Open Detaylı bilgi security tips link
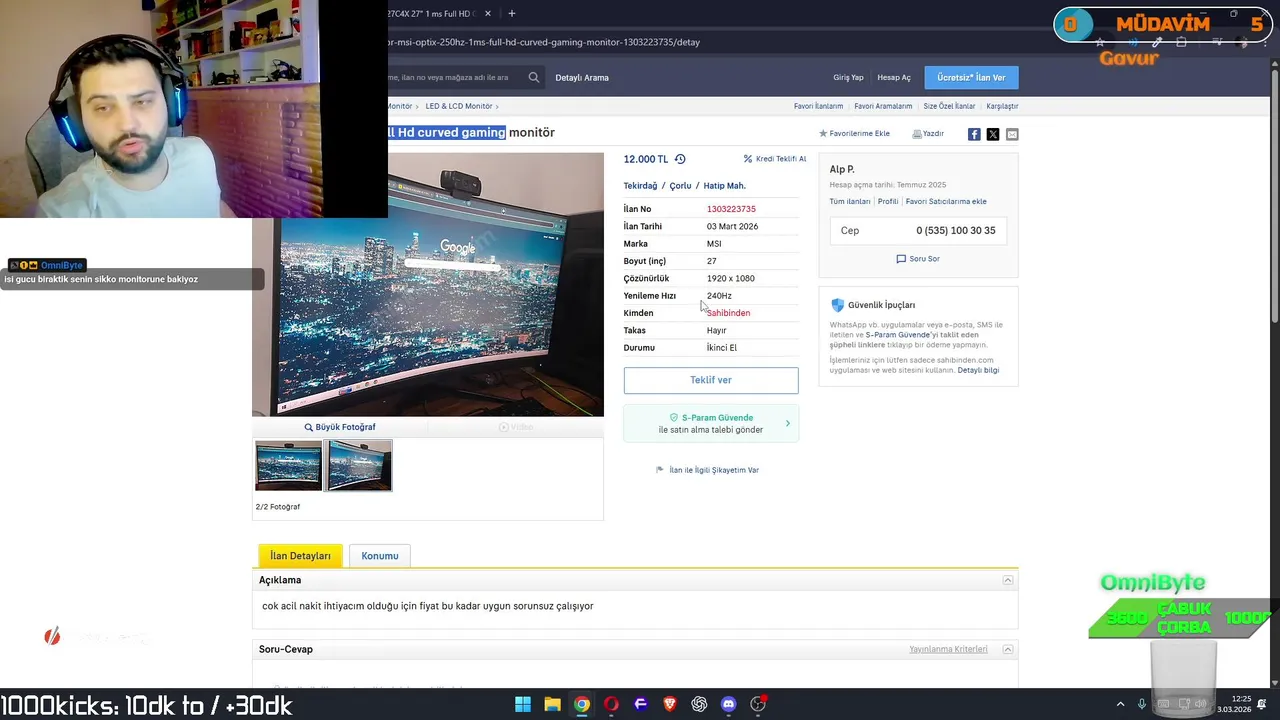The height and width of the screenshot is (720, 1280). [978, 370]
